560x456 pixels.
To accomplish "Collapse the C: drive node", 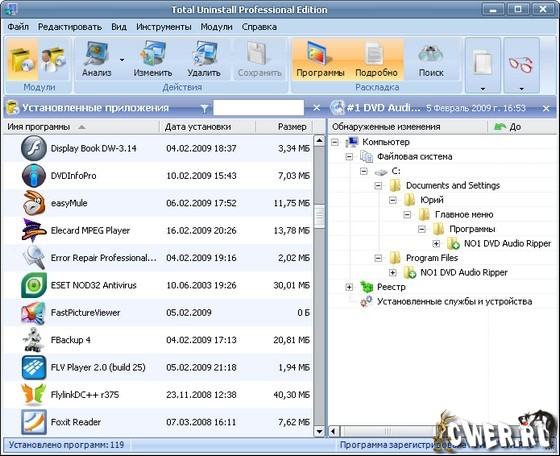I will 364,171.
